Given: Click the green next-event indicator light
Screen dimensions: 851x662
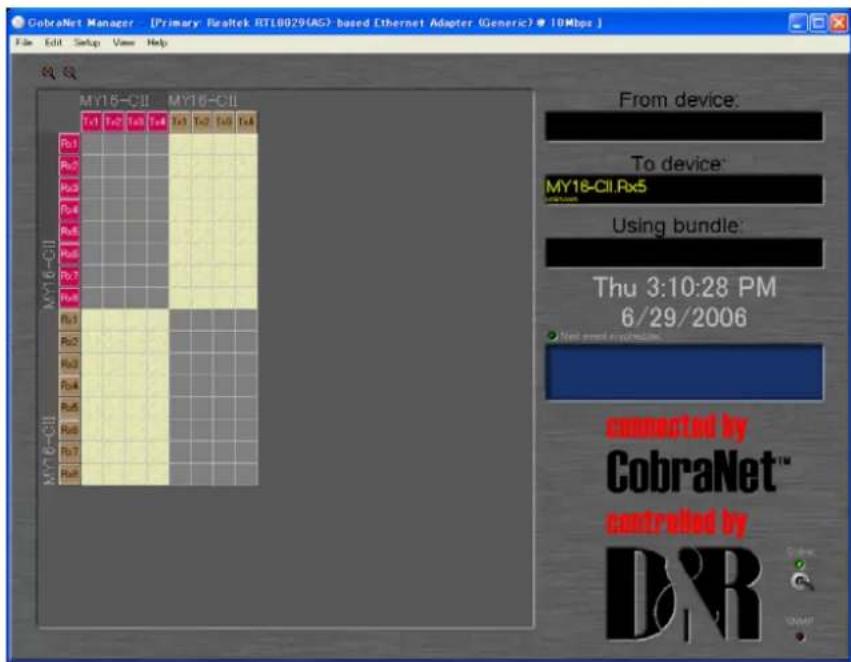Looking at the screenshot, I should coord(552,336).
